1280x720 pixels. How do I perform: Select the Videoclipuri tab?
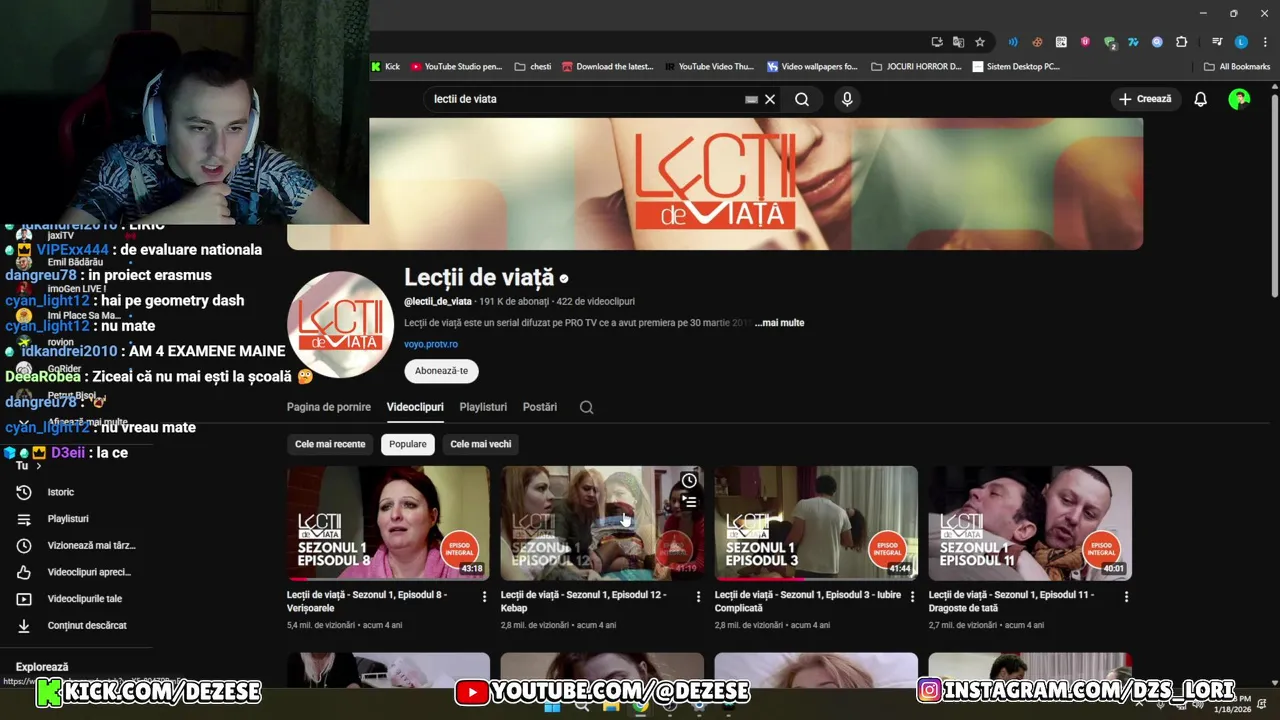coord(415,407)
